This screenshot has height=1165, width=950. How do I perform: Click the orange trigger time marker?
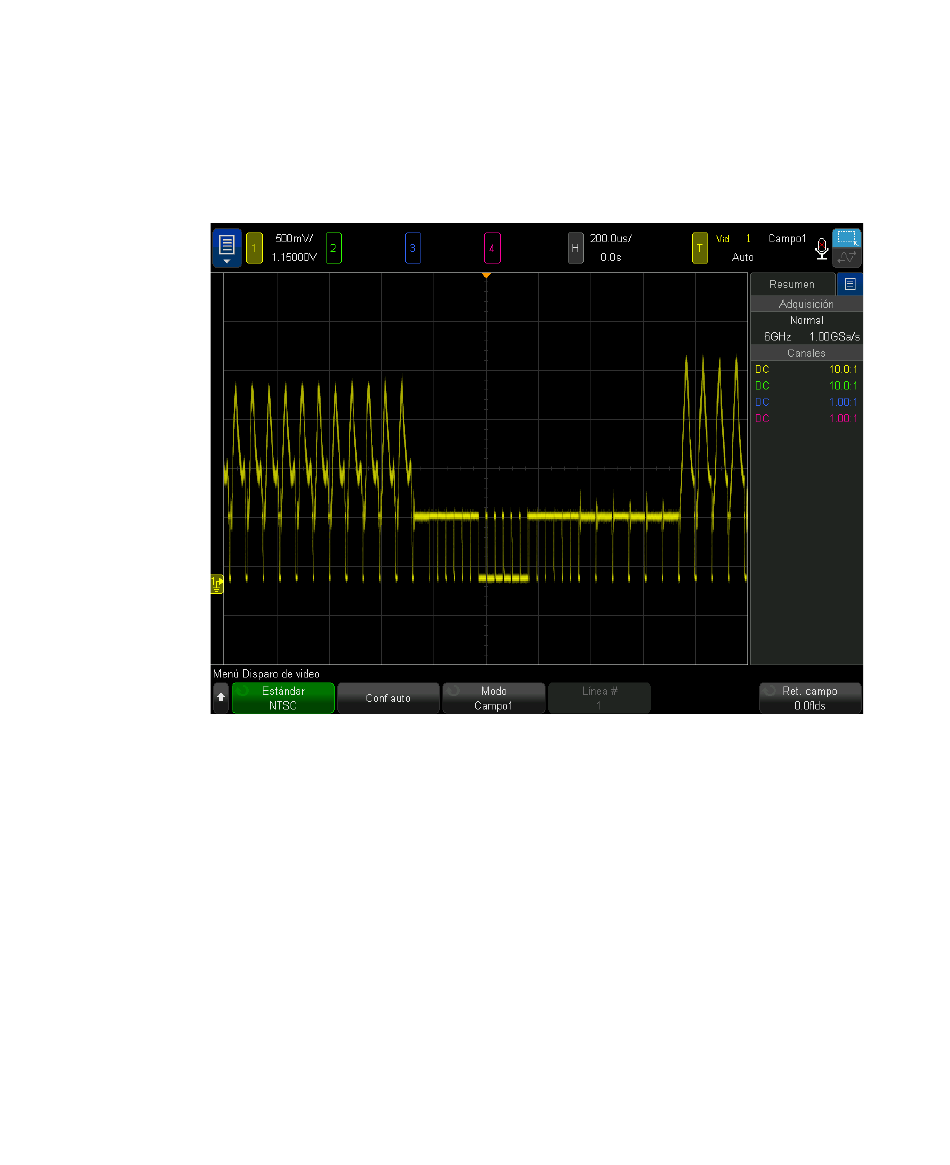click(x=487, y=276)
